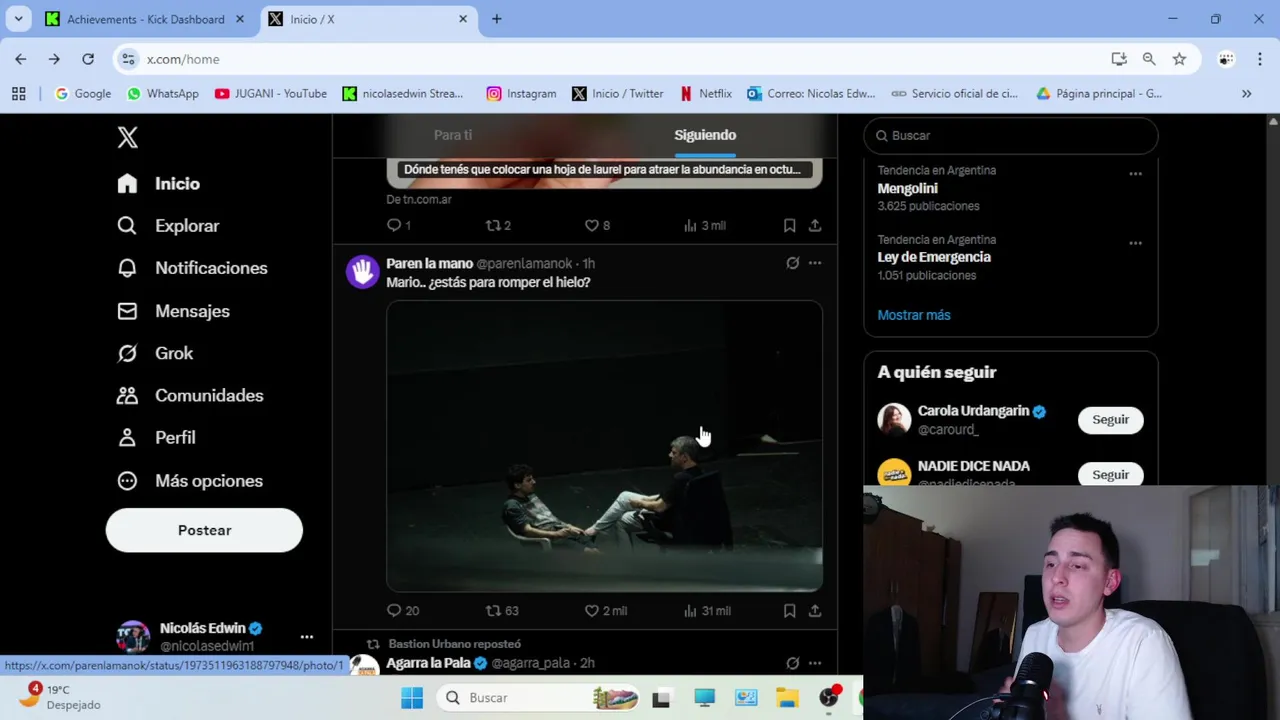Viewport: 1280px width, 720px height.
Task: Go back in browser
Action: pos(21,59)
